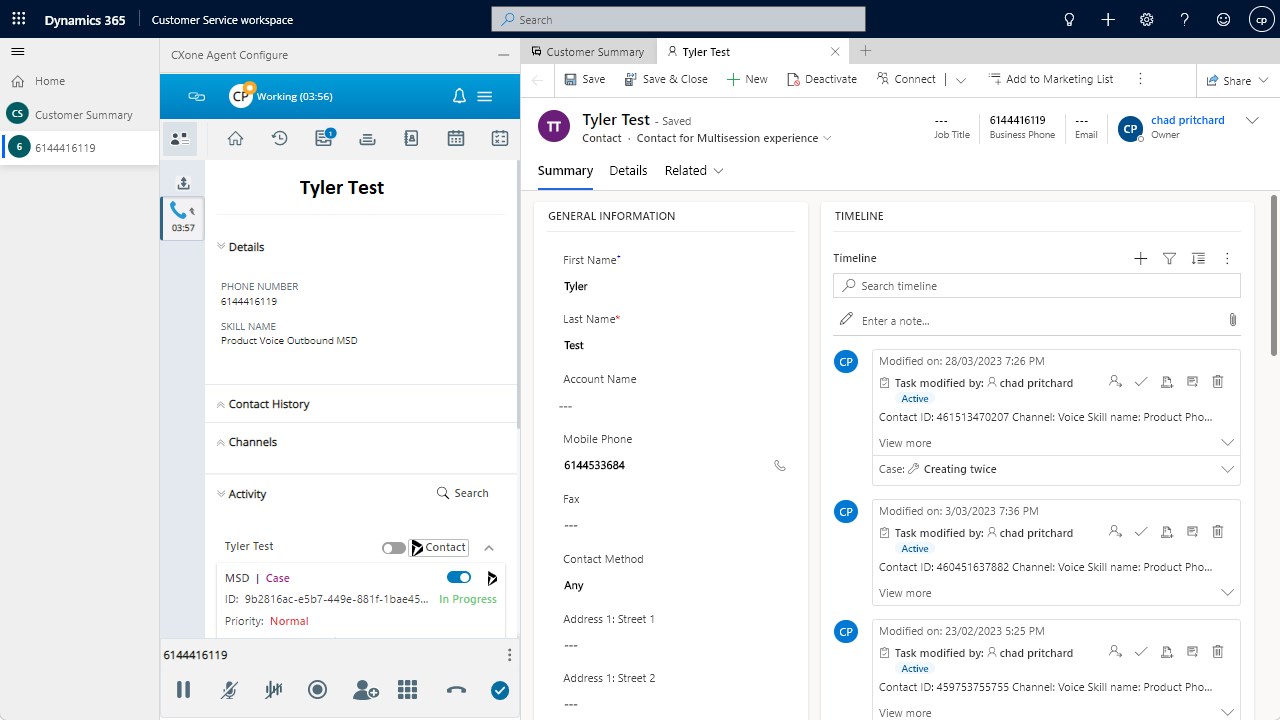This screenshot has width=1280, height=720.
Task: Select the active outbound call tile 03:57
Action: (183, 217)
